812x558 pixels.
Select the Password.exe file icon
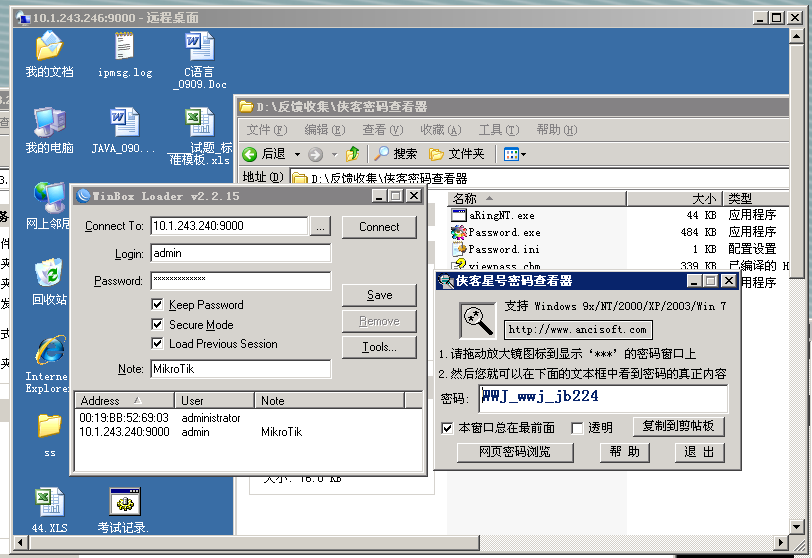pos(459,232)
